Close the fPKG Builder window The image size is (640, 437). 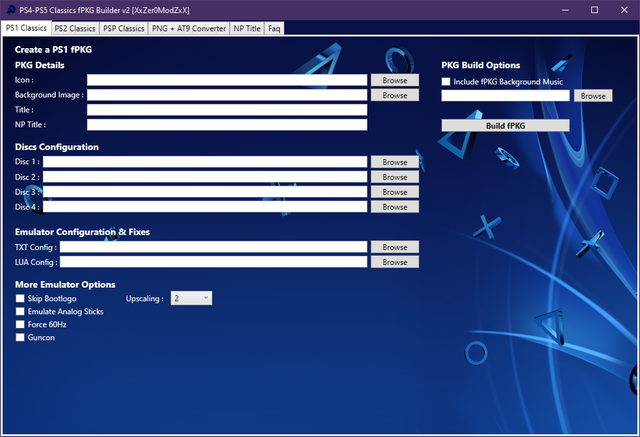[624, 10]
